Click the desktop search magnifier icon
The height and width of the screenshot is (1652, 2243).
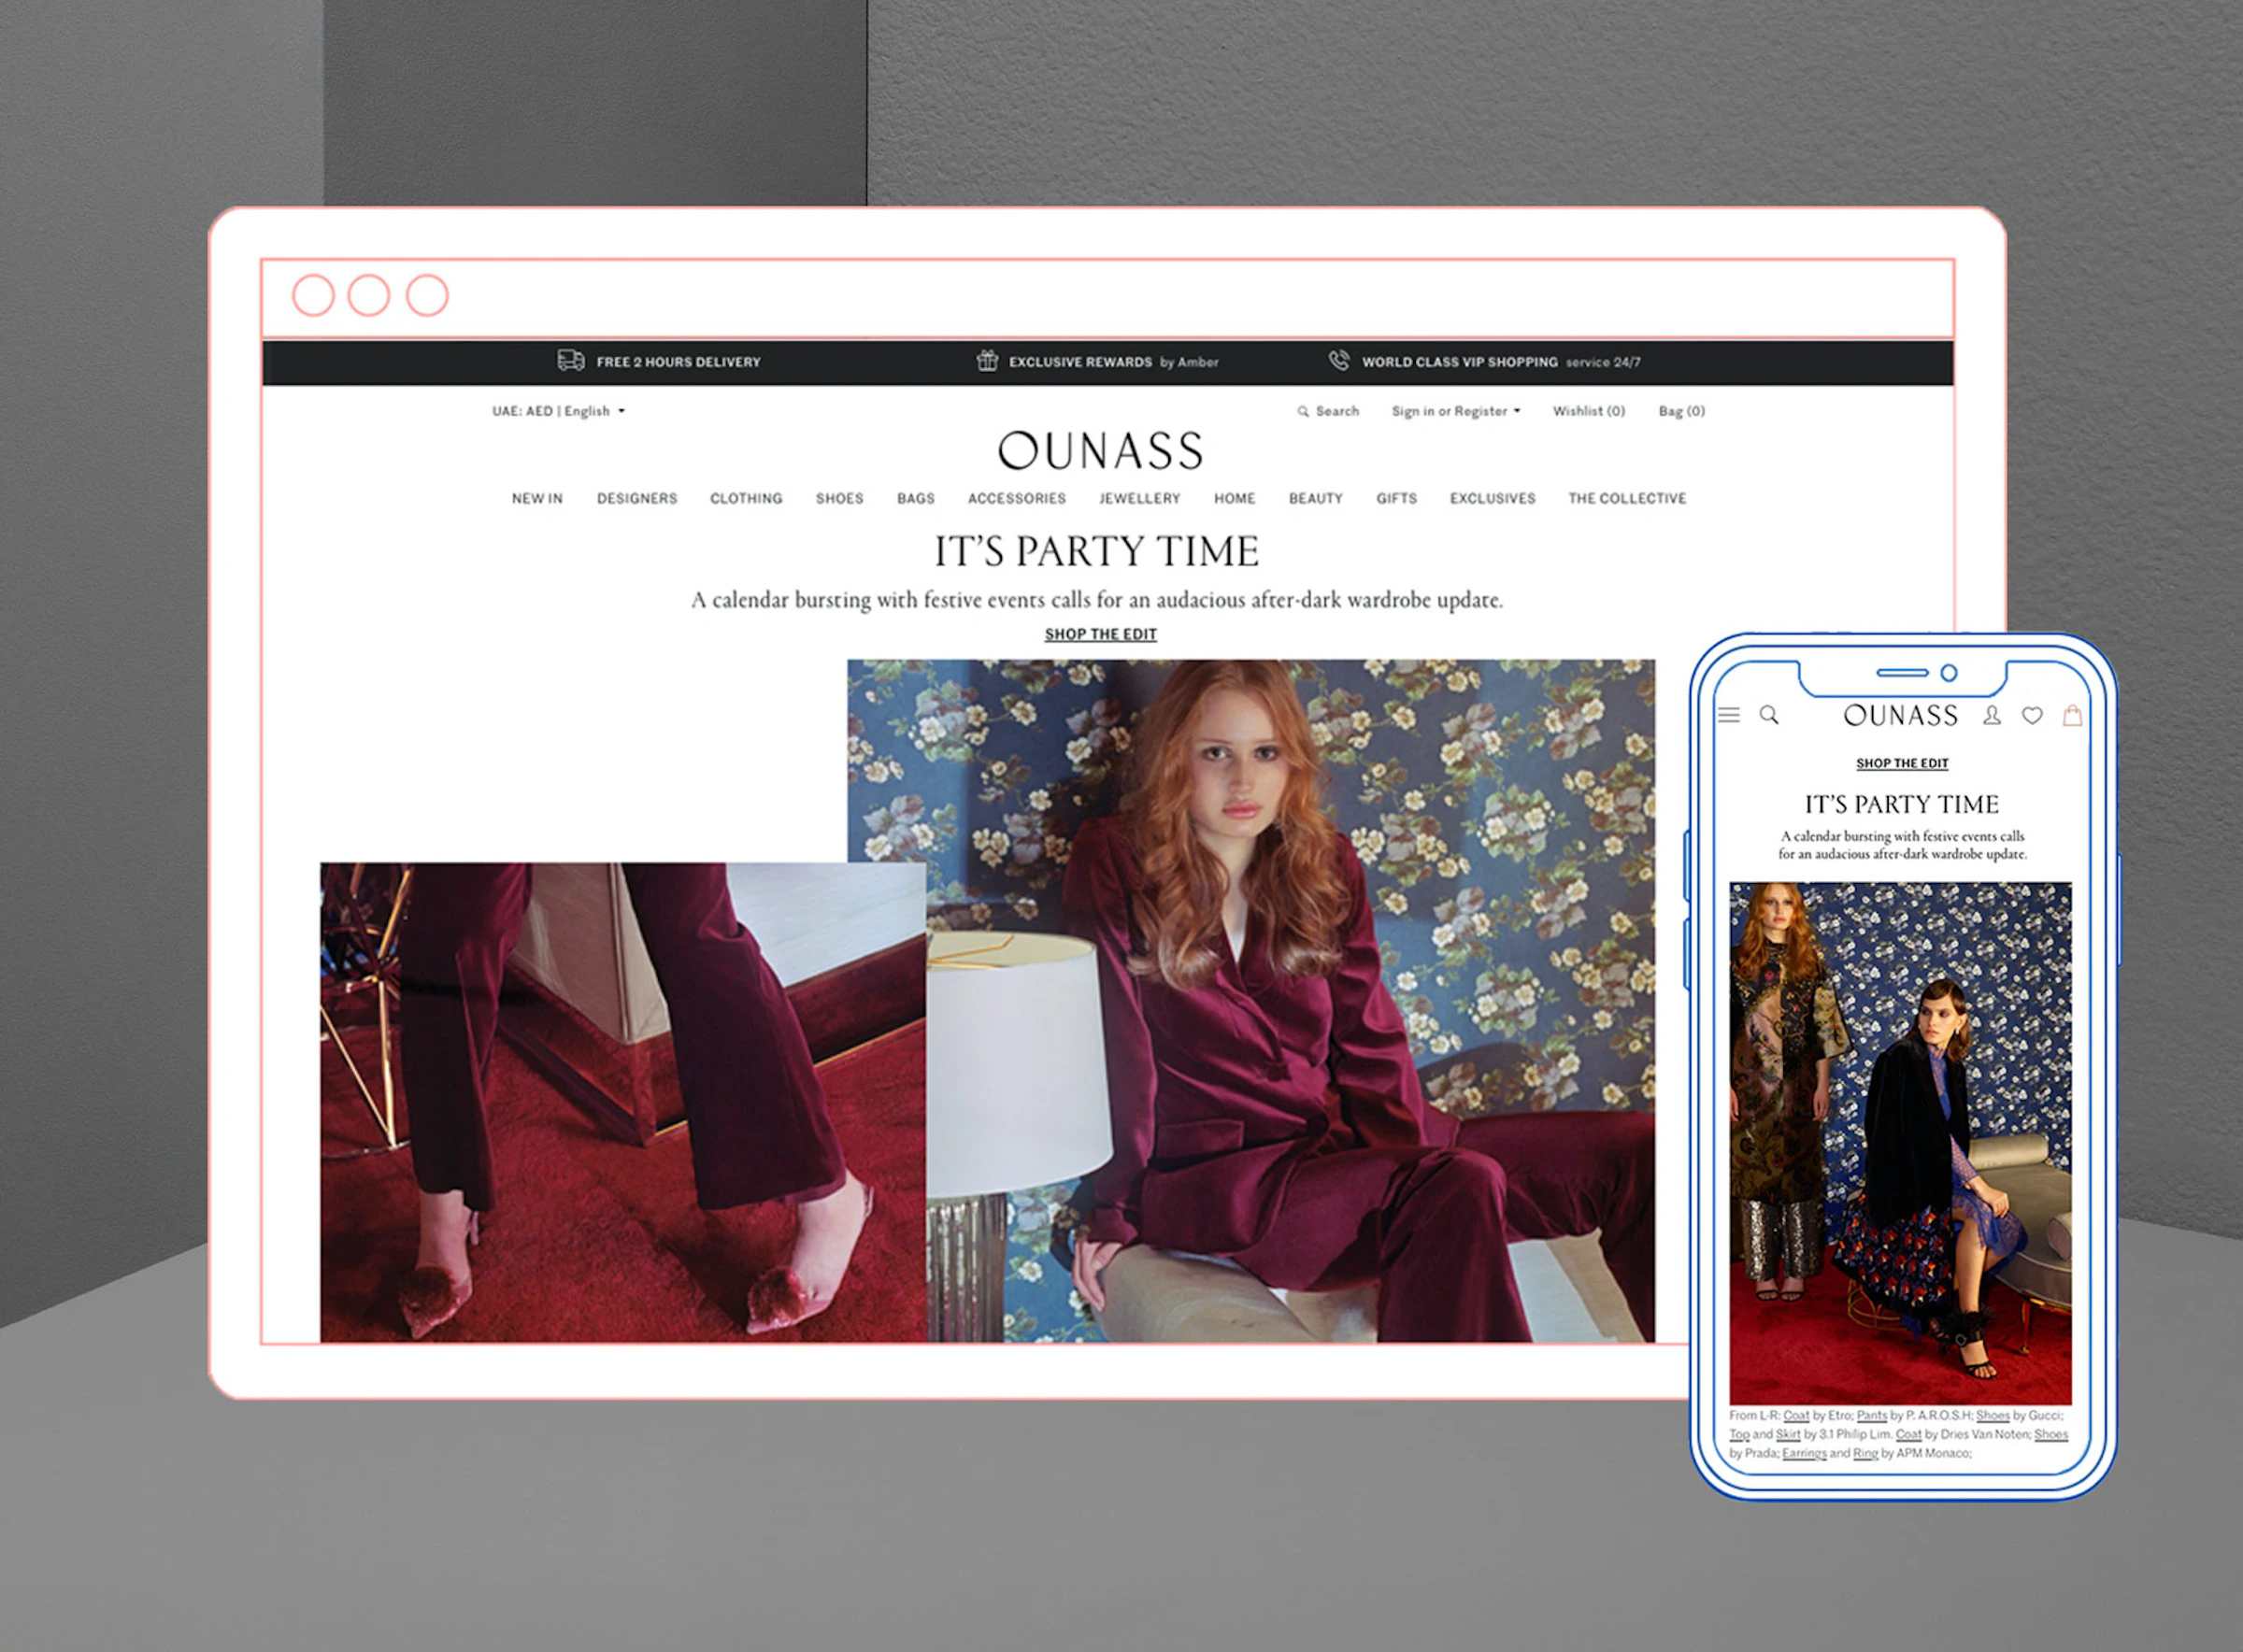1302,411
